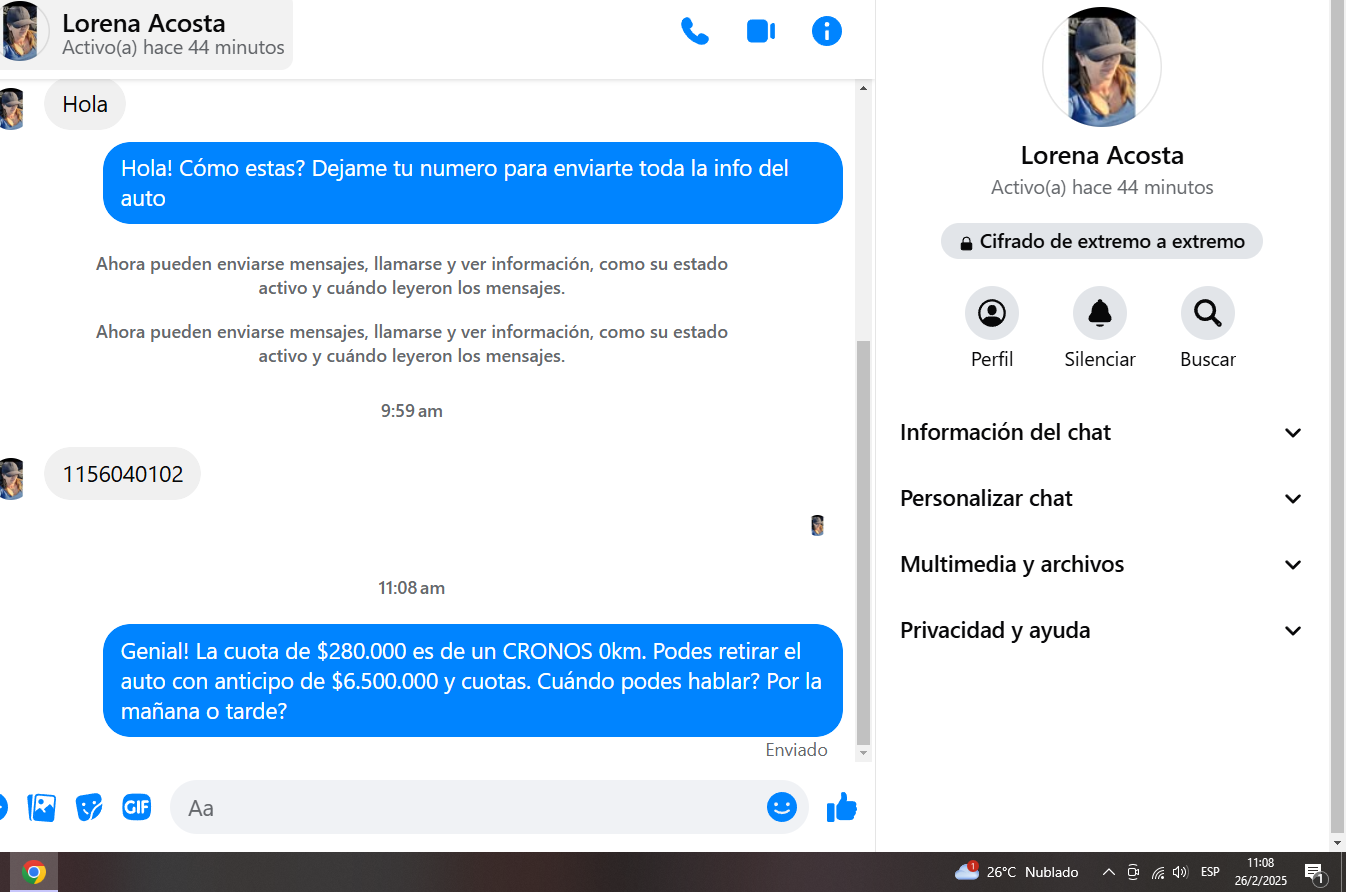Viewport: 1346px width, 892px height.
Task: Click the Chrome icon in the taskbar
Action: pyautogui.click(x=34, y=872)
